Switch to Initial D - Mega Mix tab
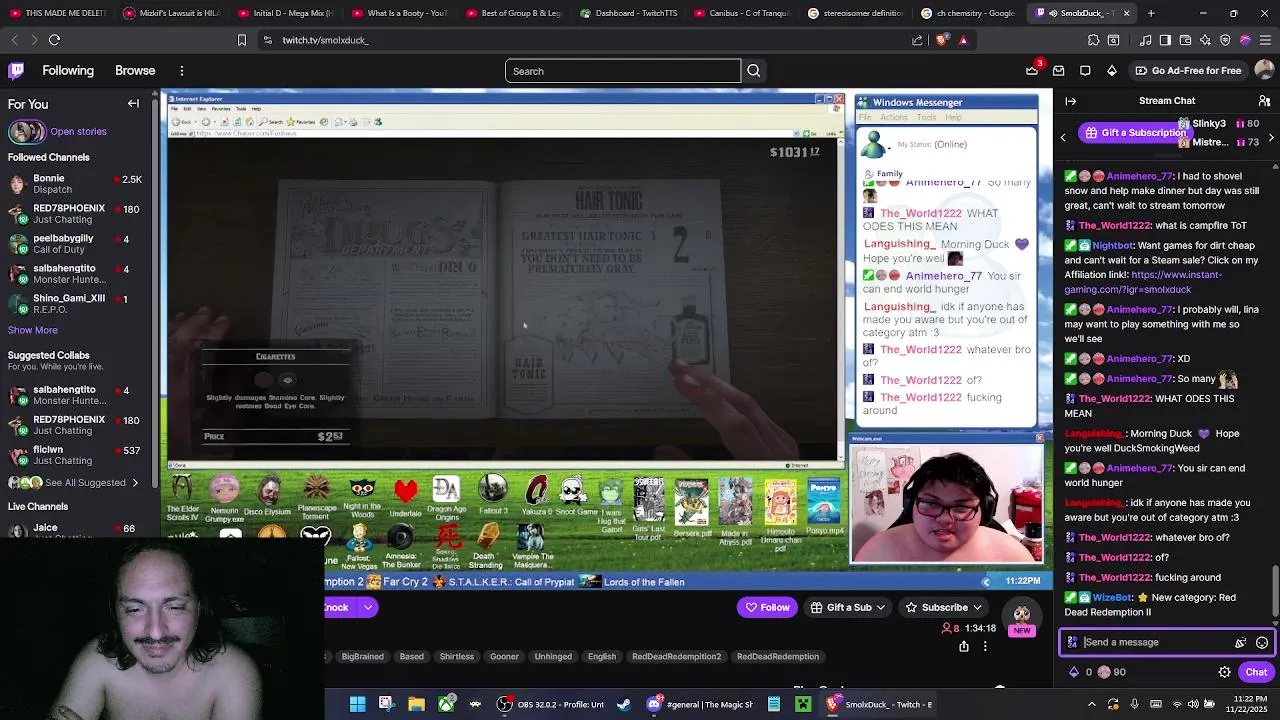The height and width of the screenshot is (720, 1280). [x=285, y=13]
